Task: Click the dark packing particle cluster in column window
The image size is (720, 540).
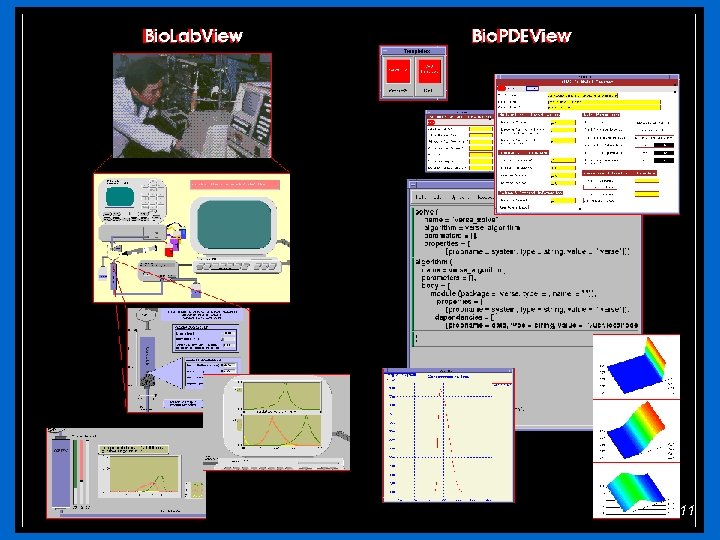Action: 147,380
